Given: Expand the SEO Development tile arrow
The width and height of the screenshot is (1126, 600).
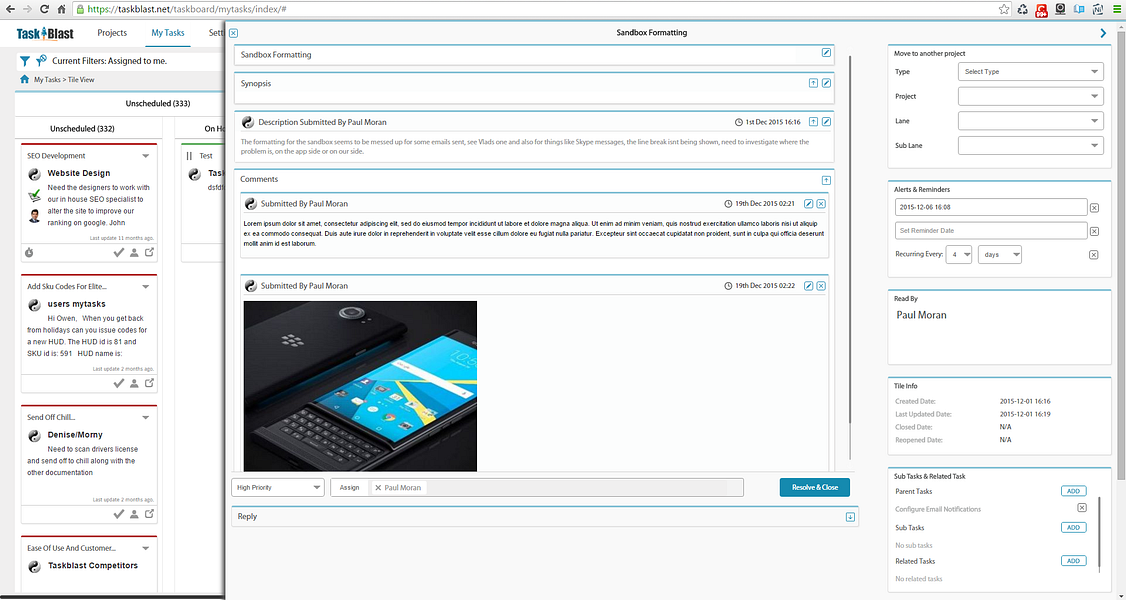Looking at the screenshot, I should (x=146, y=156).
